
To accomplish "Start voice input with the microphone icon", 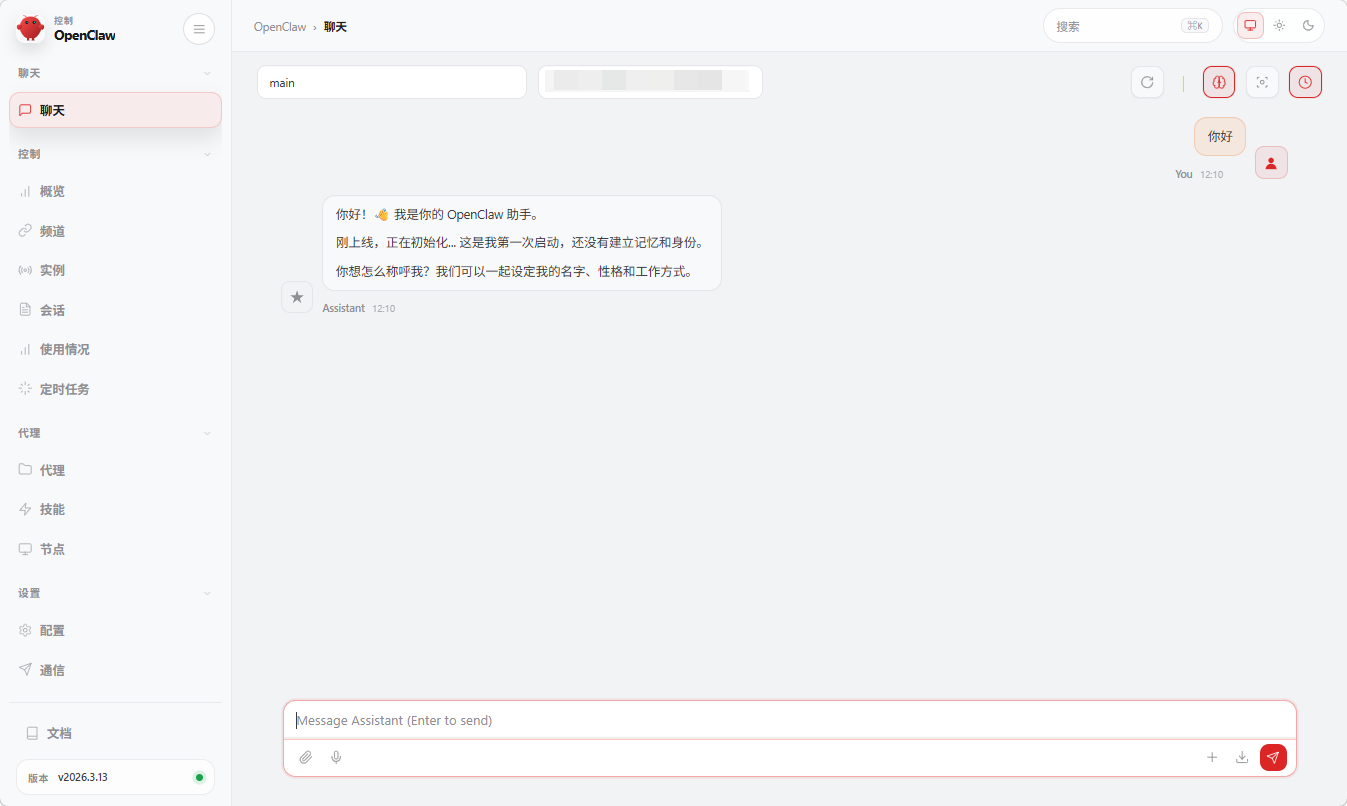I will click(336, 757).
